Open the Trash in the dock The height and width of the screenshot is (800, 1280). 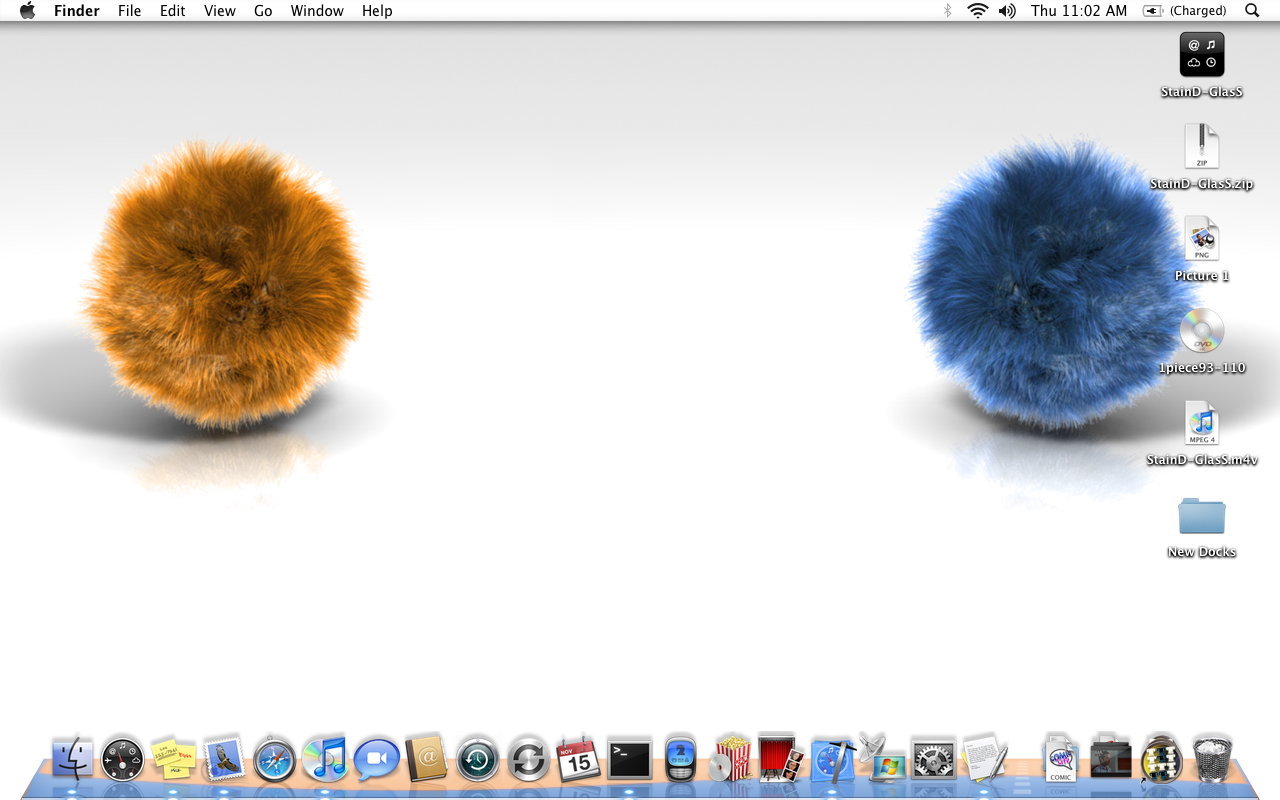pyautogui.click(x=1212, y=759)
